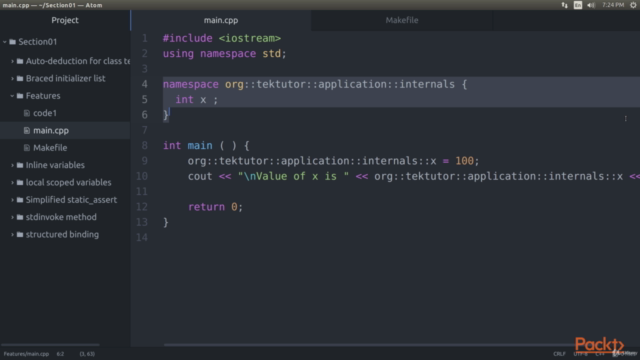This screenshot has width=640, height=360.
Task: Expand the Braced initializer list folder
Action: coord(12,78)
